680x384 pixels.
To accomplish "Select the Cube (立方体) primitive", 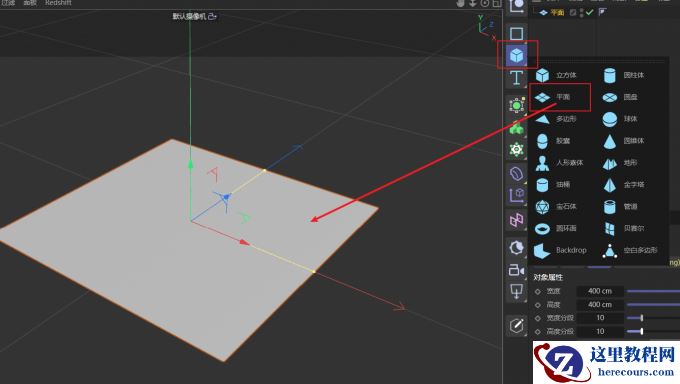I will pos(556,75).
